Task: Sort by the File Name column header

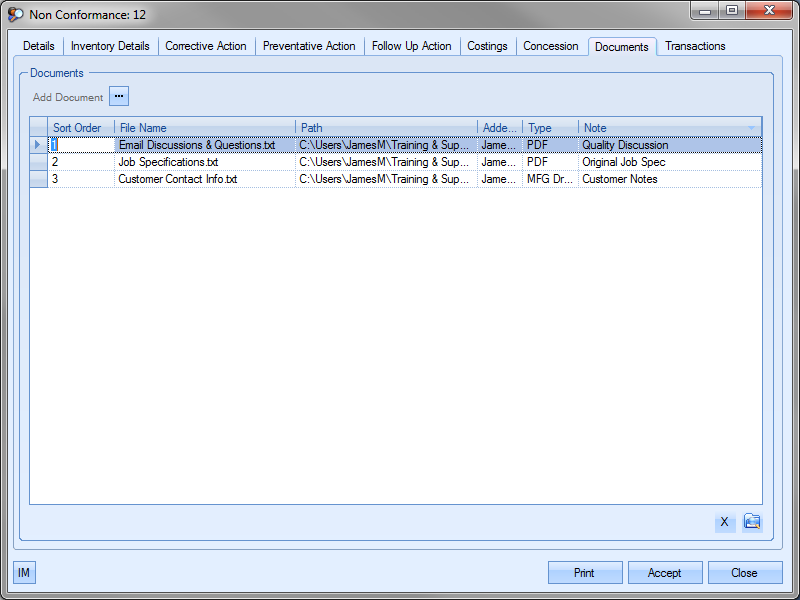Action: pyautogui.click(x=204, y=128)
